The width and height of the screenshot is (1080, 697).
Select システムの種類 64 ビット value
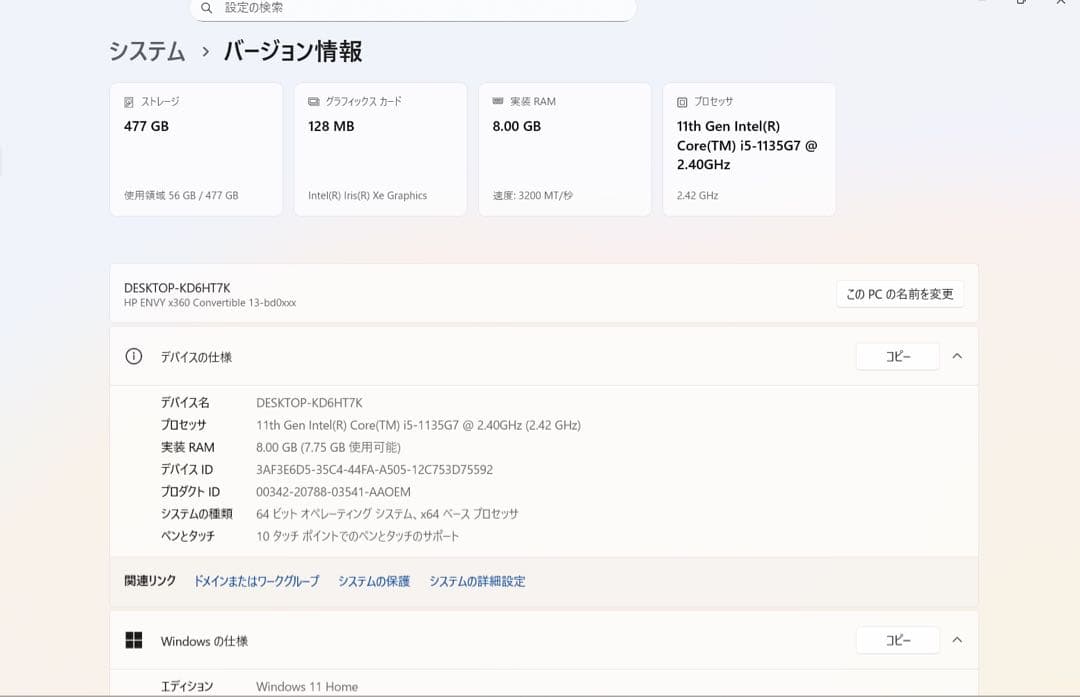coord(387,514)
